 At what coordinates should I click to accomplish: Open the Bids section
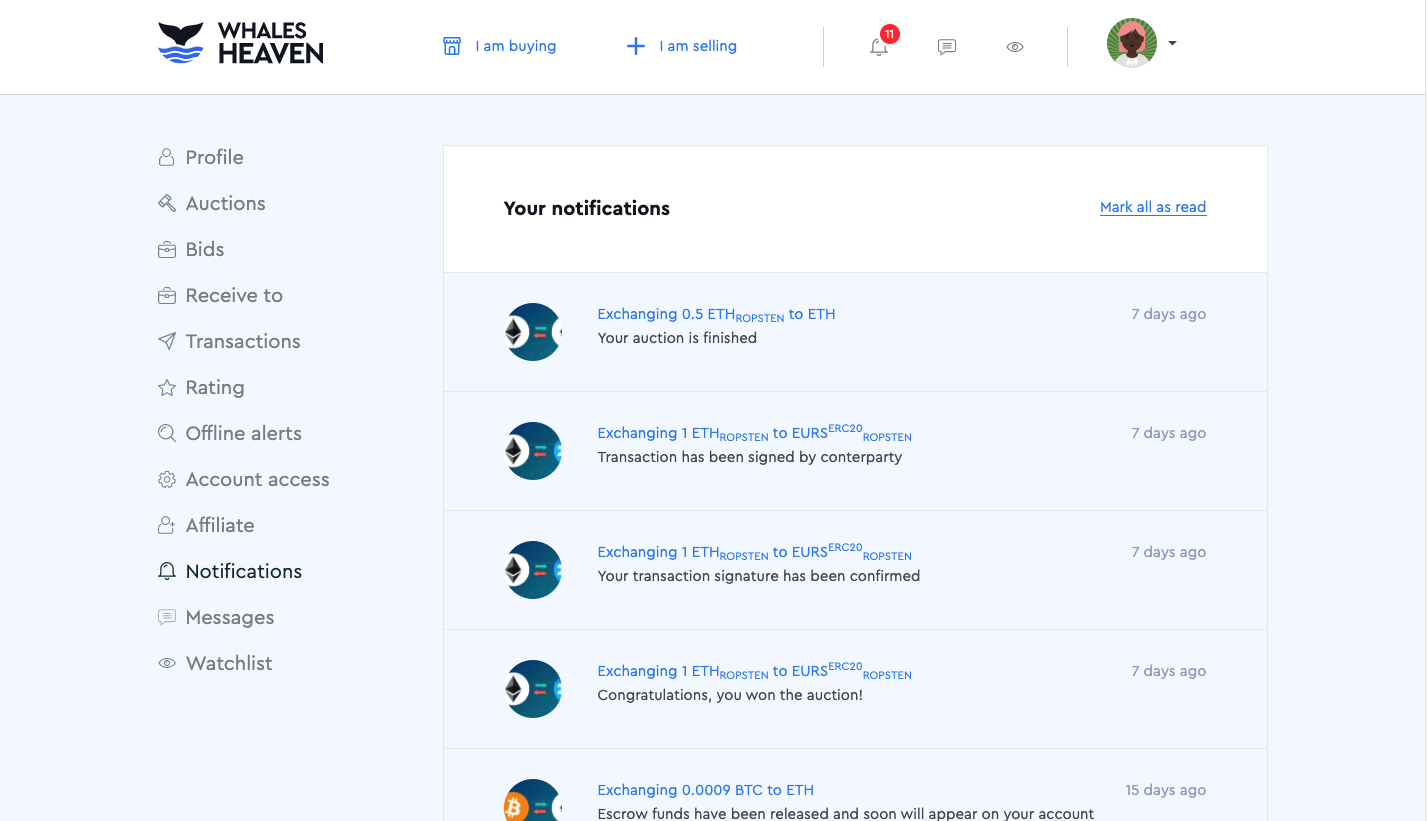(205, 249)
